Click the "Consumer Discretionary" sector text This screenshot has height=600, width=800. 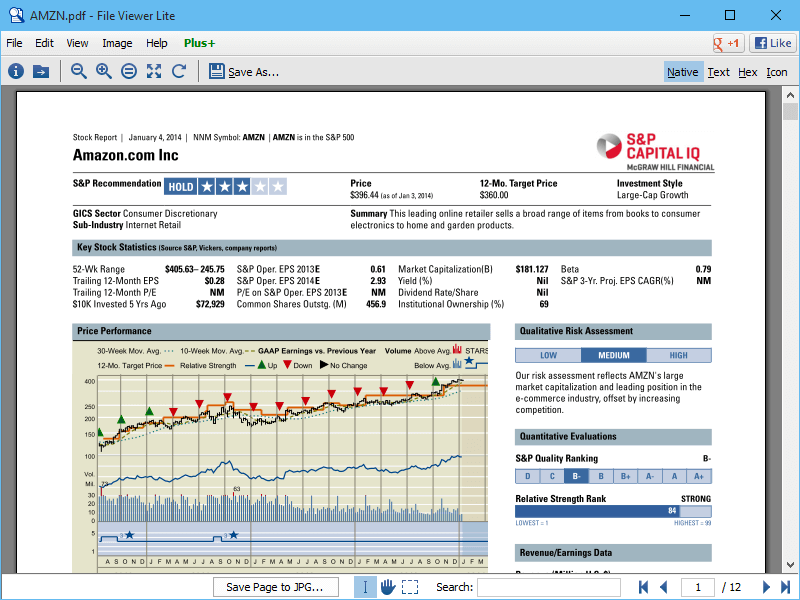[x=170, y=213]
